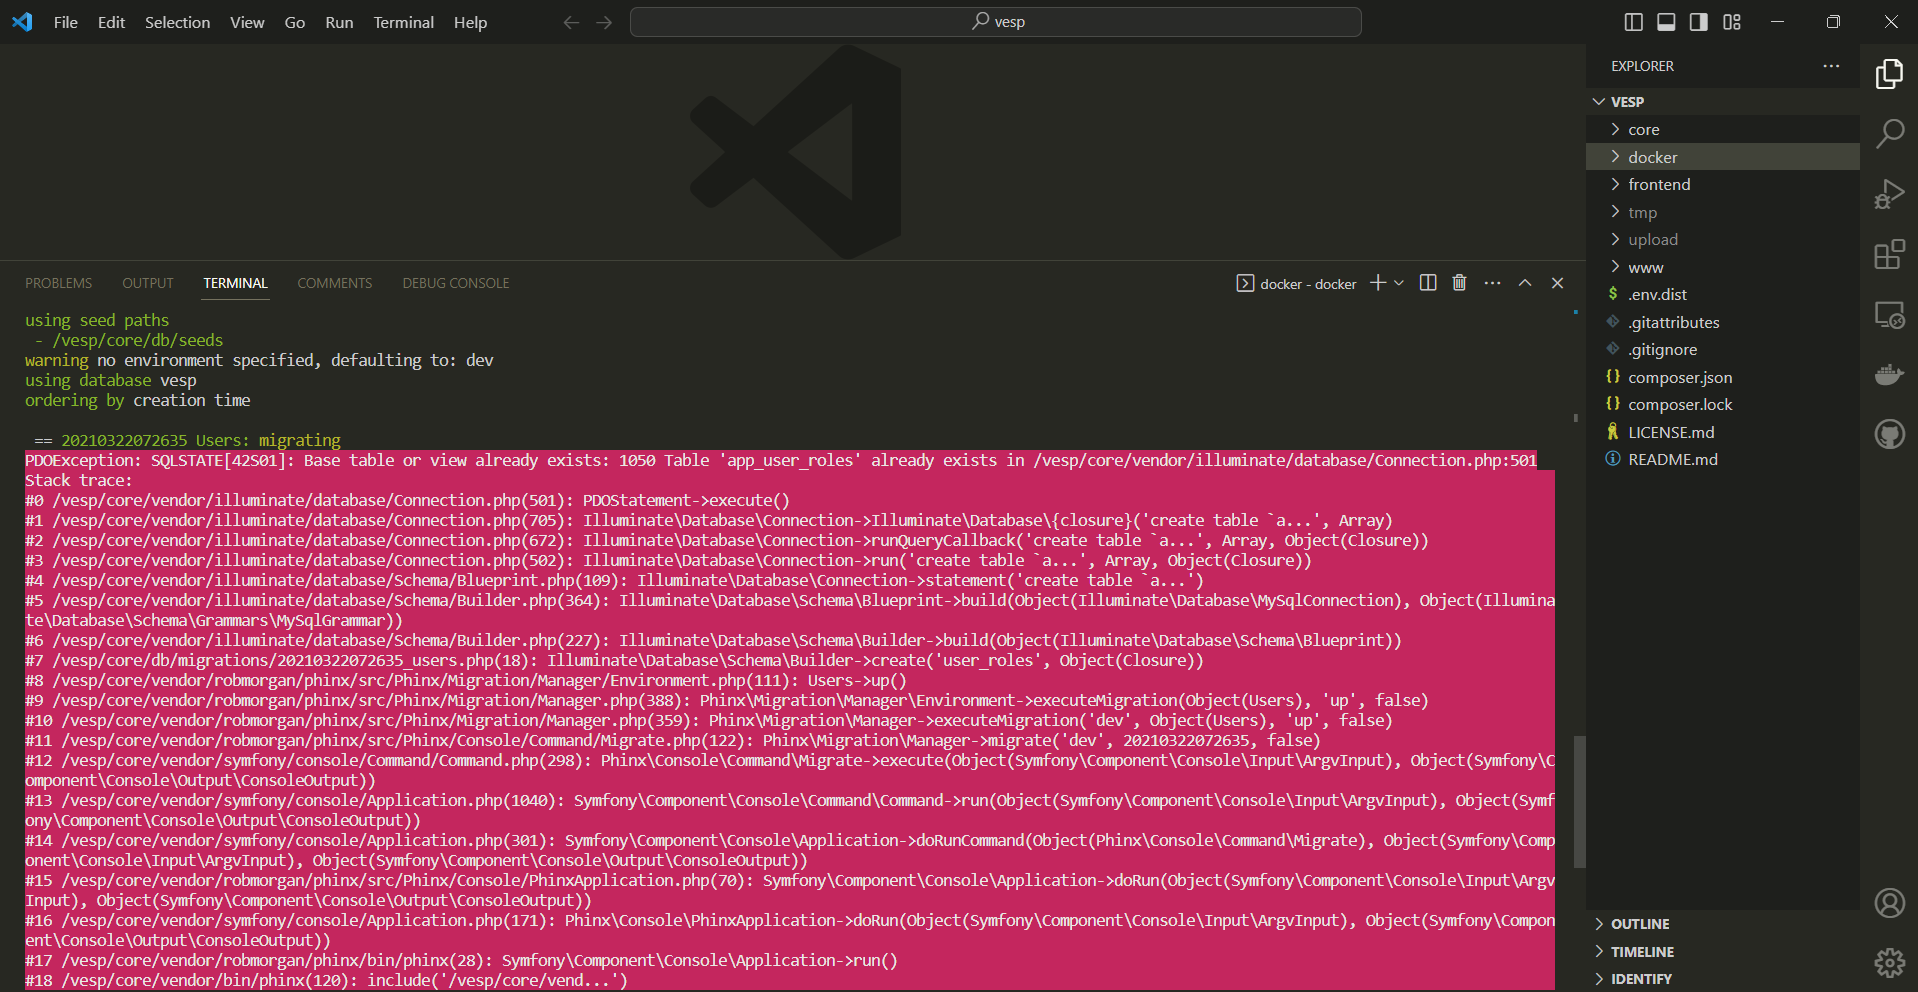Click the EXPLORER panel title
This screenshot has width=1918, height=992.
pos(1642,66)
